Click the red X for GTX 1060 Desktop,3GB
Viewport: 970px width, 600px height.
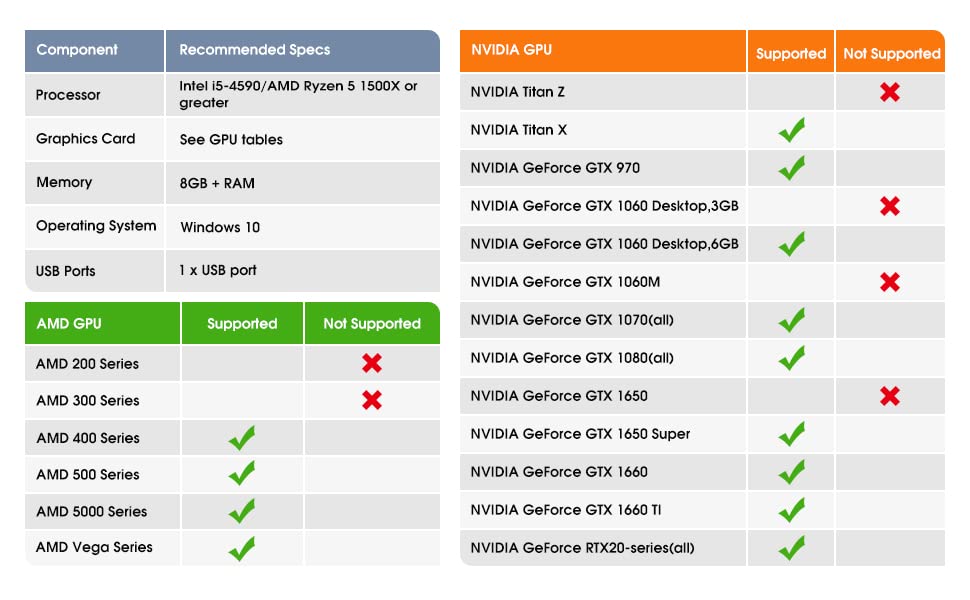tap(890, 206)
